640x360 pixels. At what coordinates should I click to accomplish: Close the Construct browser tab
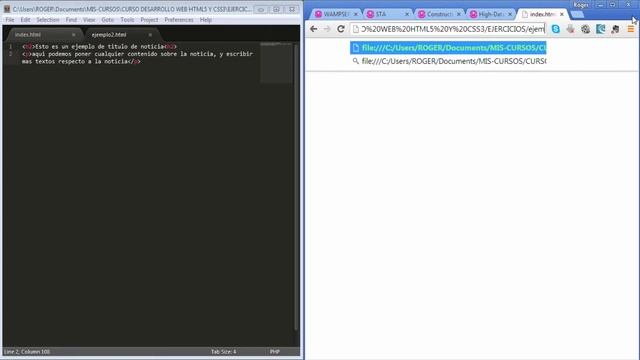(x=459, y=14)
